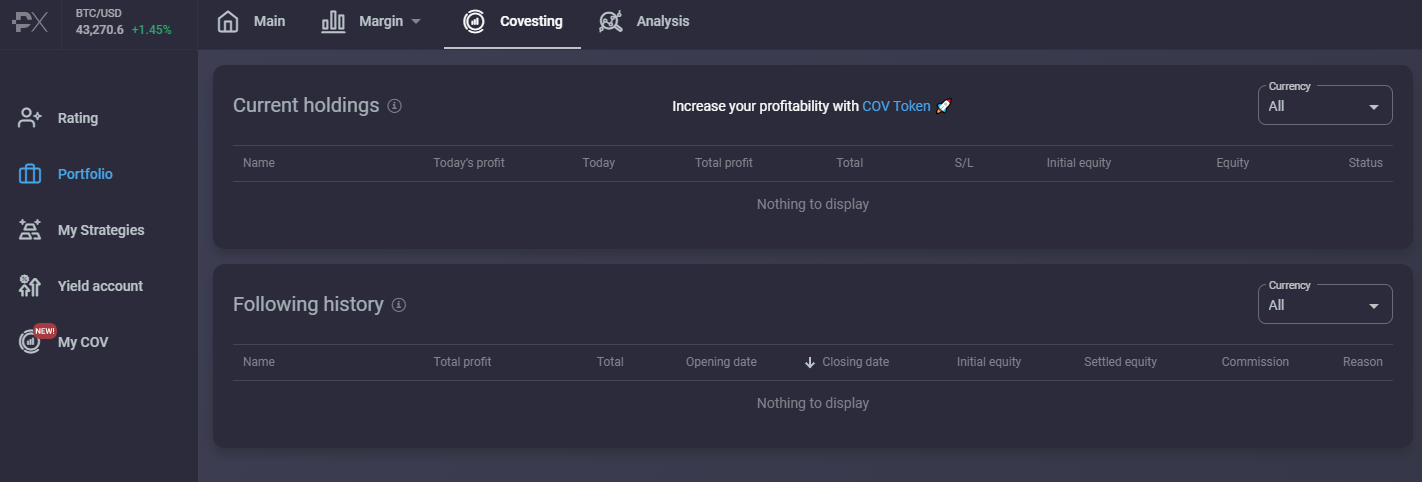Viewport: 1422px width, 482px height.
Task: Sort holdings by Equity column header
Action: pyautogui.click(x=1232, y=163)
